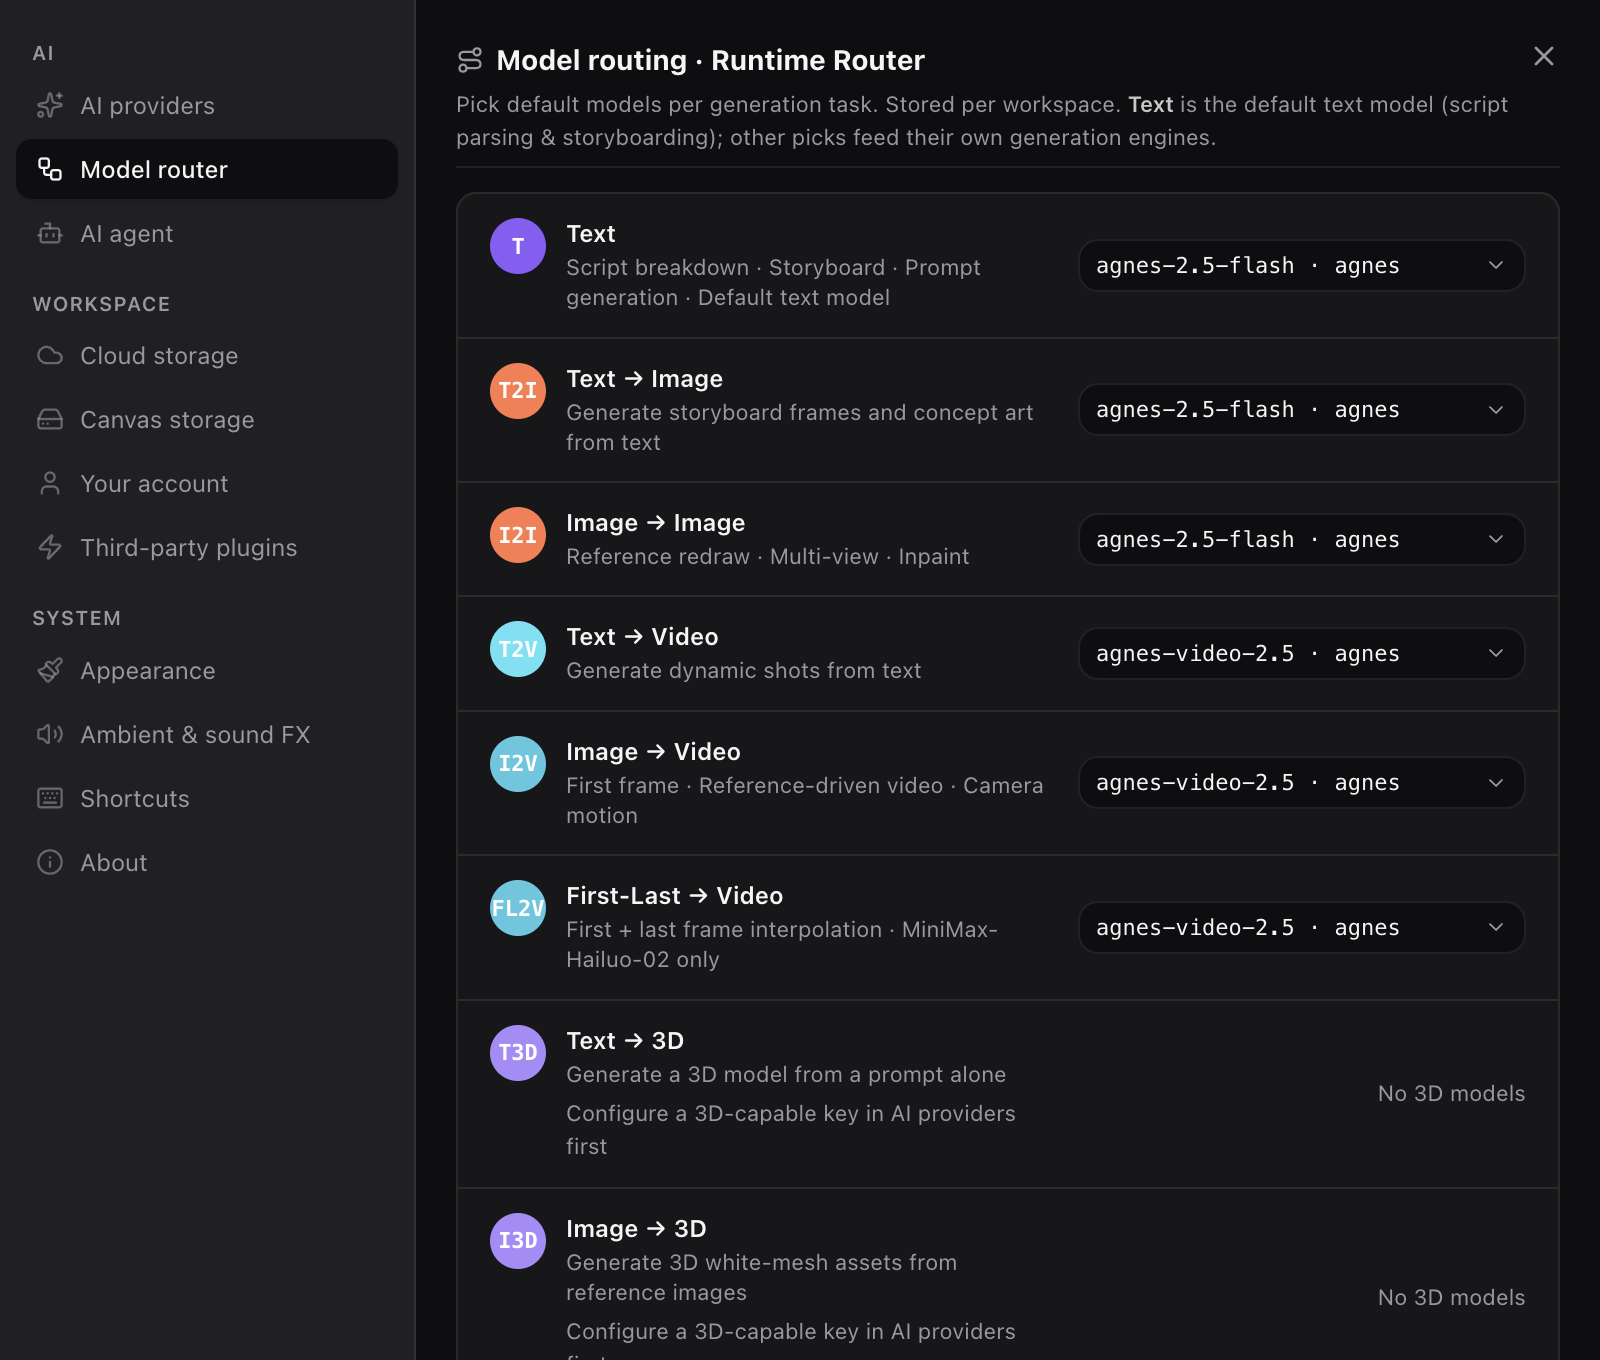Open AI providers settings page
This screenshot has width=1600, height=1360.
207,105
